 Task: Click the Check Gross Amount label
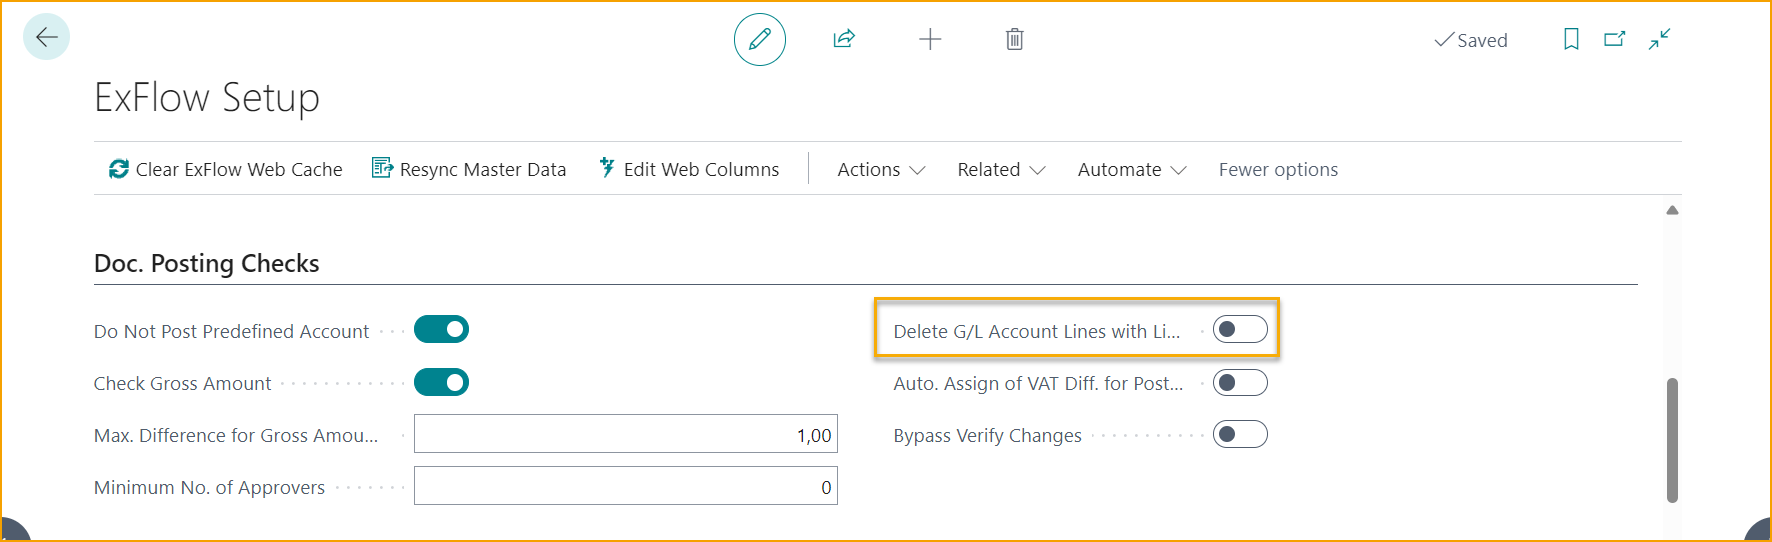coord(183,383)
